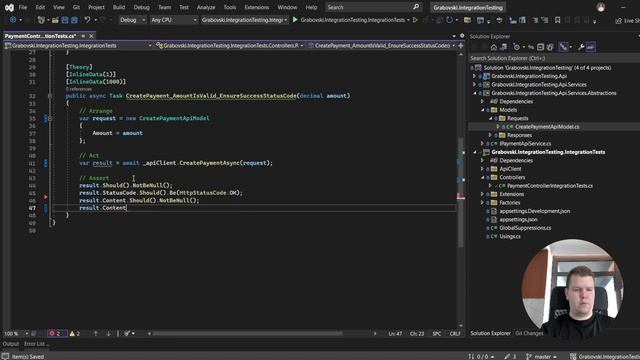Select IPaymentApiService.cs file

[525, 144]
